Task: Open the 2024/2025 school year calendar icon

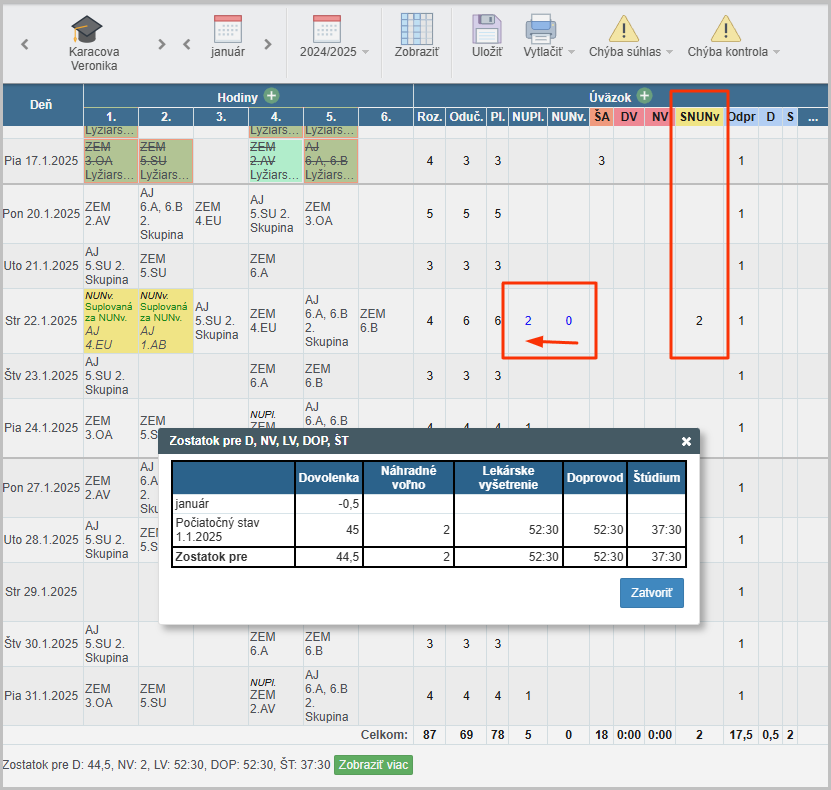Action: pos(327,29)
